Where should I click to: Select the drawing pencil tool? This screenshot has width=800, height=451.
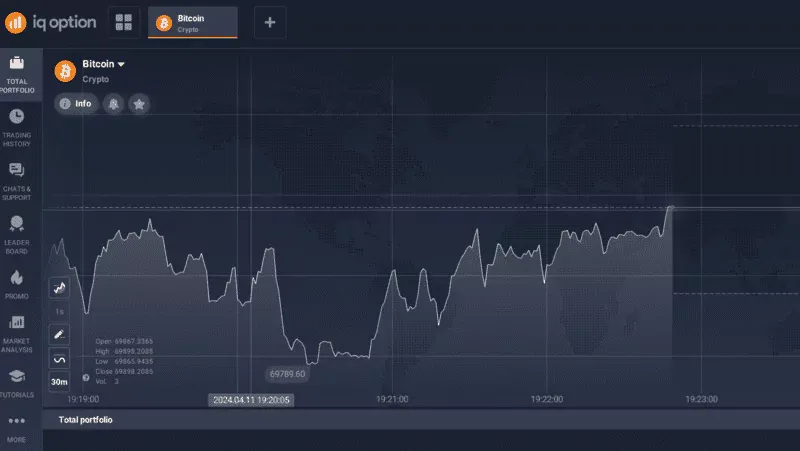(59, 335)
